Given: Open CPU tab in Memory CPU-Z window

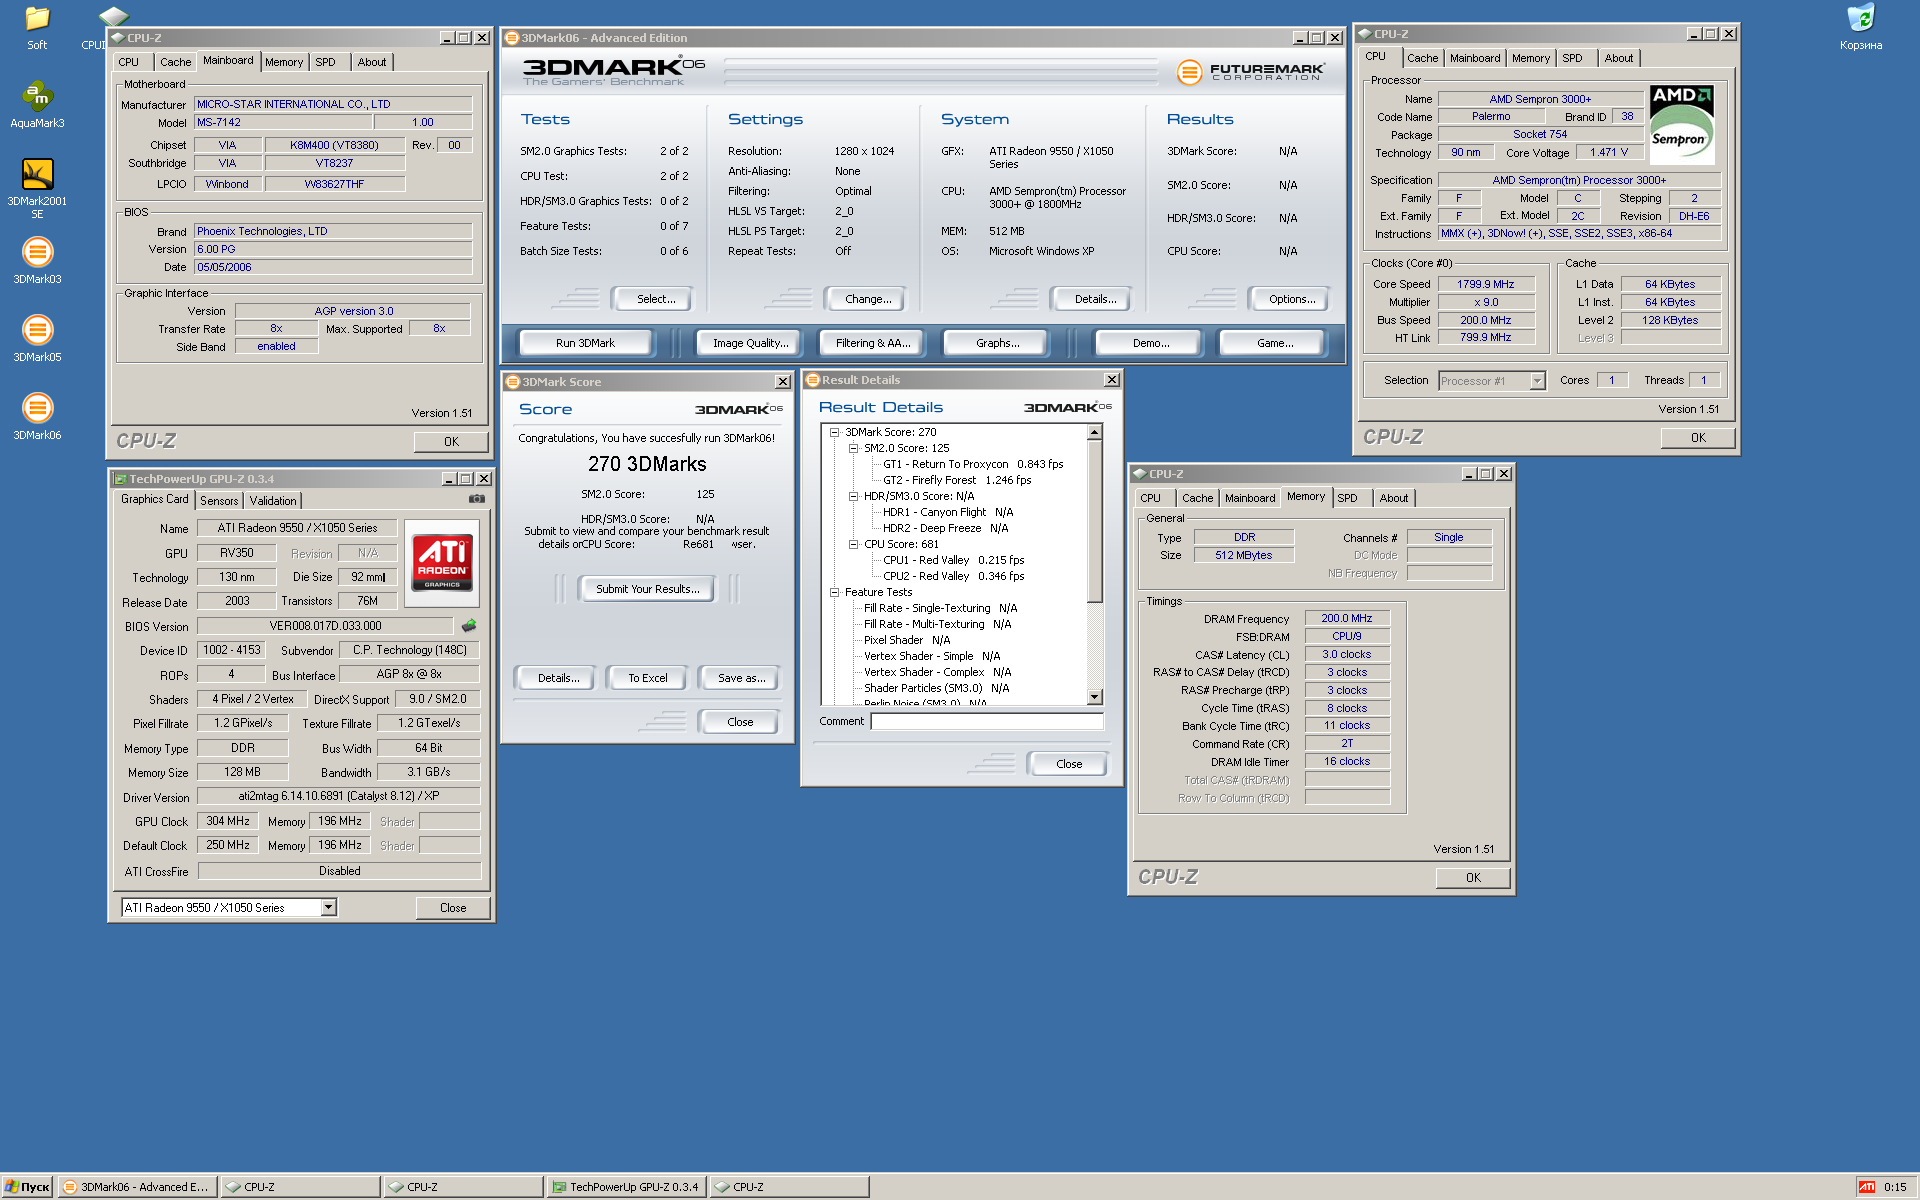Looking at the screenshot, I should pyautogui.click(x=1151, y=498).
